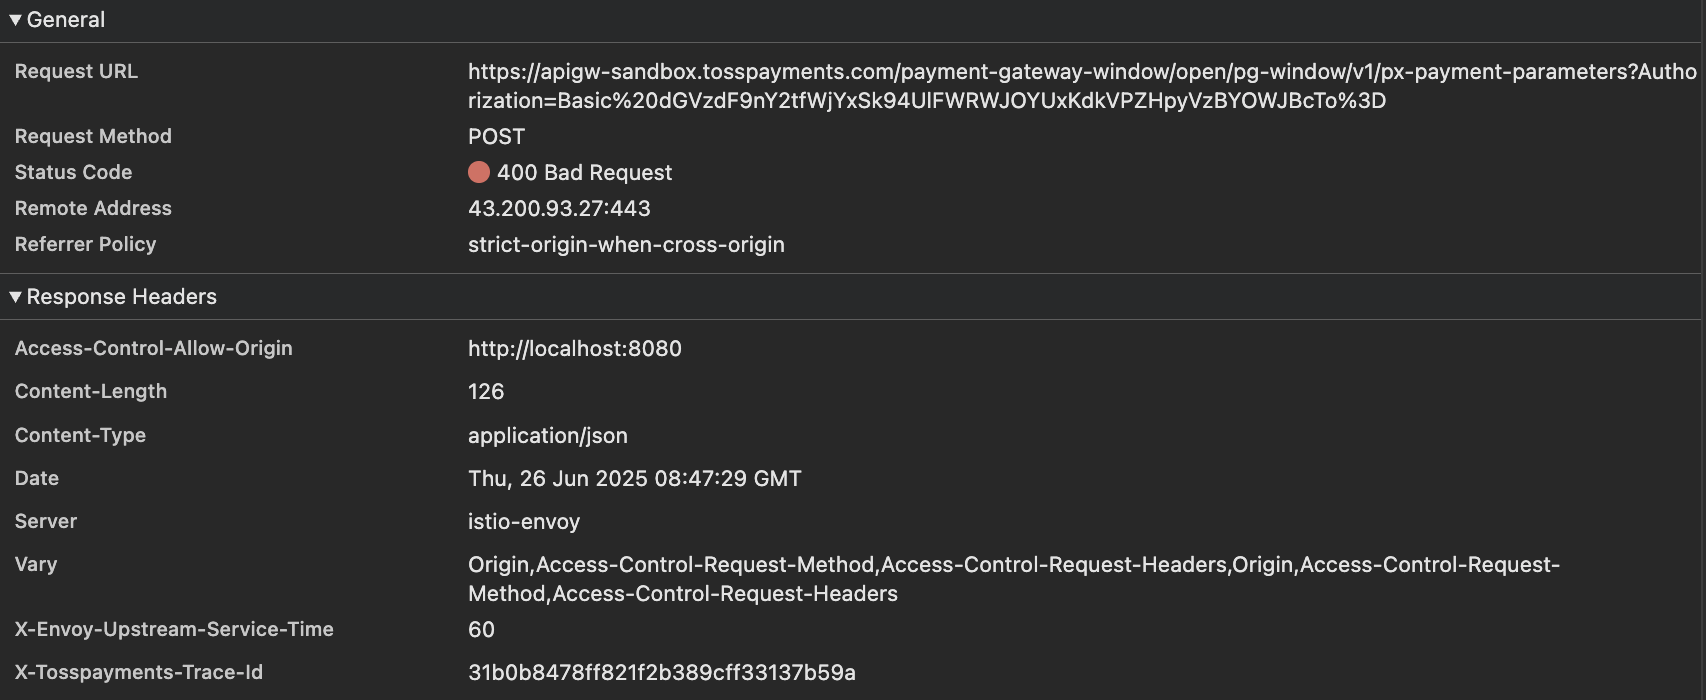1706x700 pixels.
Task: Click the red 400 status indicator dot
Action: (479, 172)
